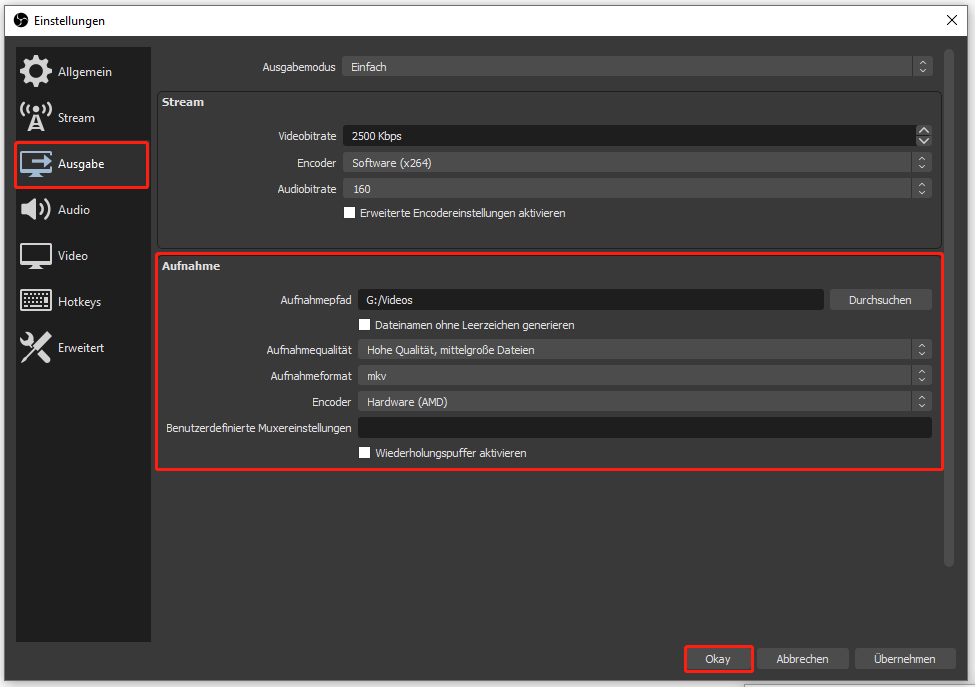Screen dimensions: 975x687
Task: Click the Stream group heading
Action: click(183, 102)
